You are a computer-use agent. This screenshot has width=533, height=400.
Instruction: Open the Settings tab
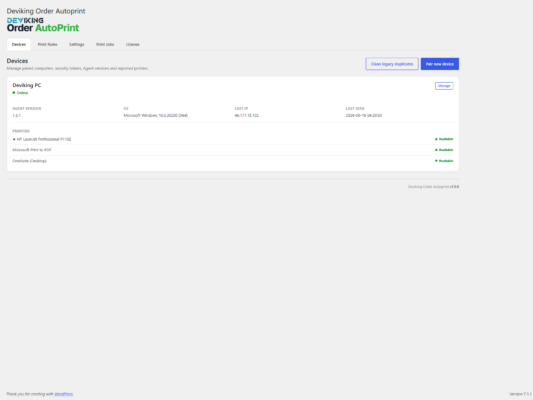tap(76, 45)
